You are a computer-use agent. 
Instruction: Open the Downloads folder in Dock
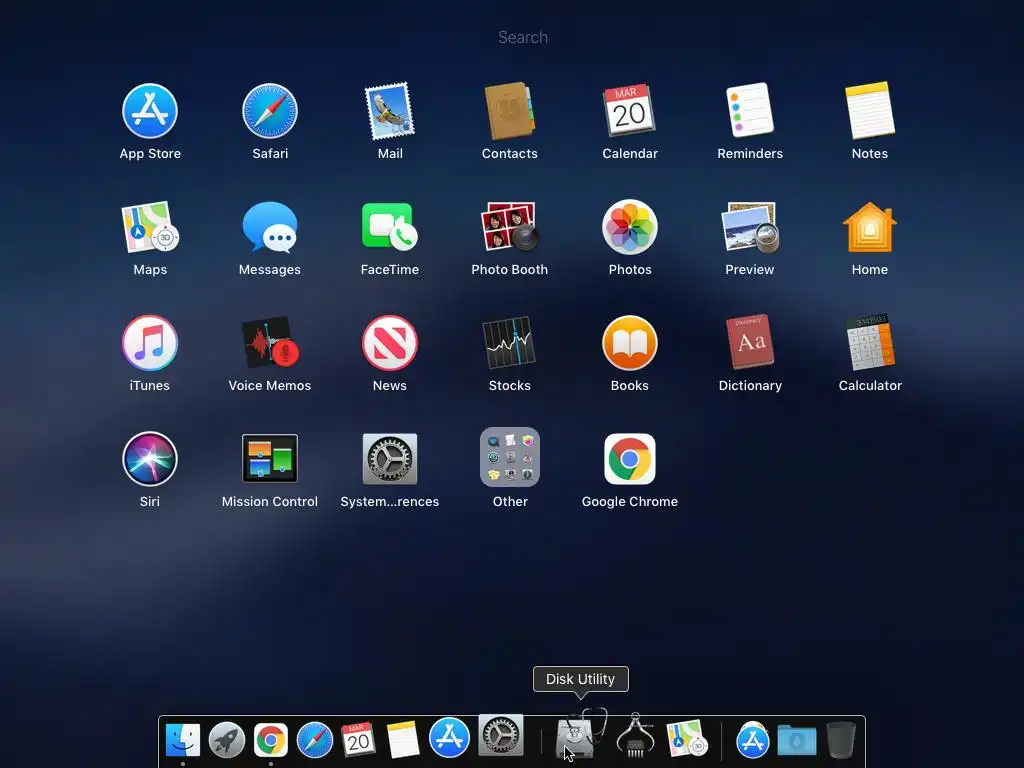click(x=797, y=741)
